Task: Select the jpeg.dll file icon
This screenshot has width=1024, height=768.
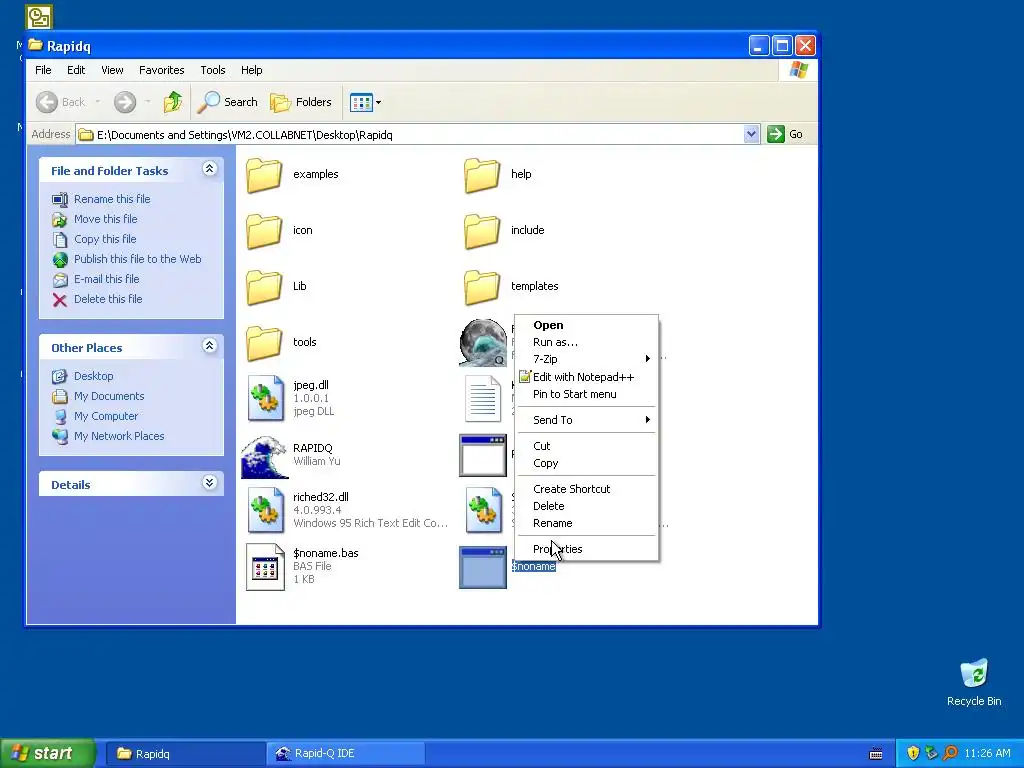Action: pyautogui.click(x=265, y=398)
